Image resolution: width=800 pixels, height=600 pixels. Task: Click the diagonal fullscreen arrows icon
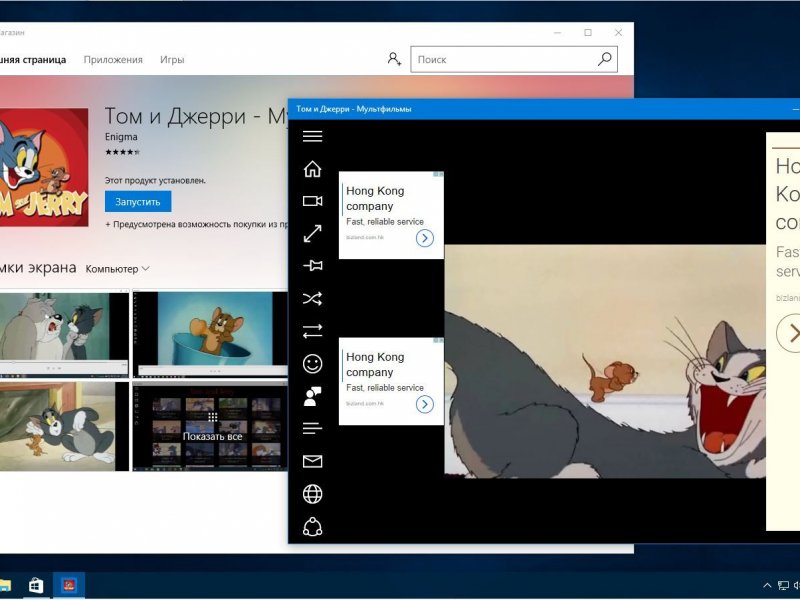[312, 234]
